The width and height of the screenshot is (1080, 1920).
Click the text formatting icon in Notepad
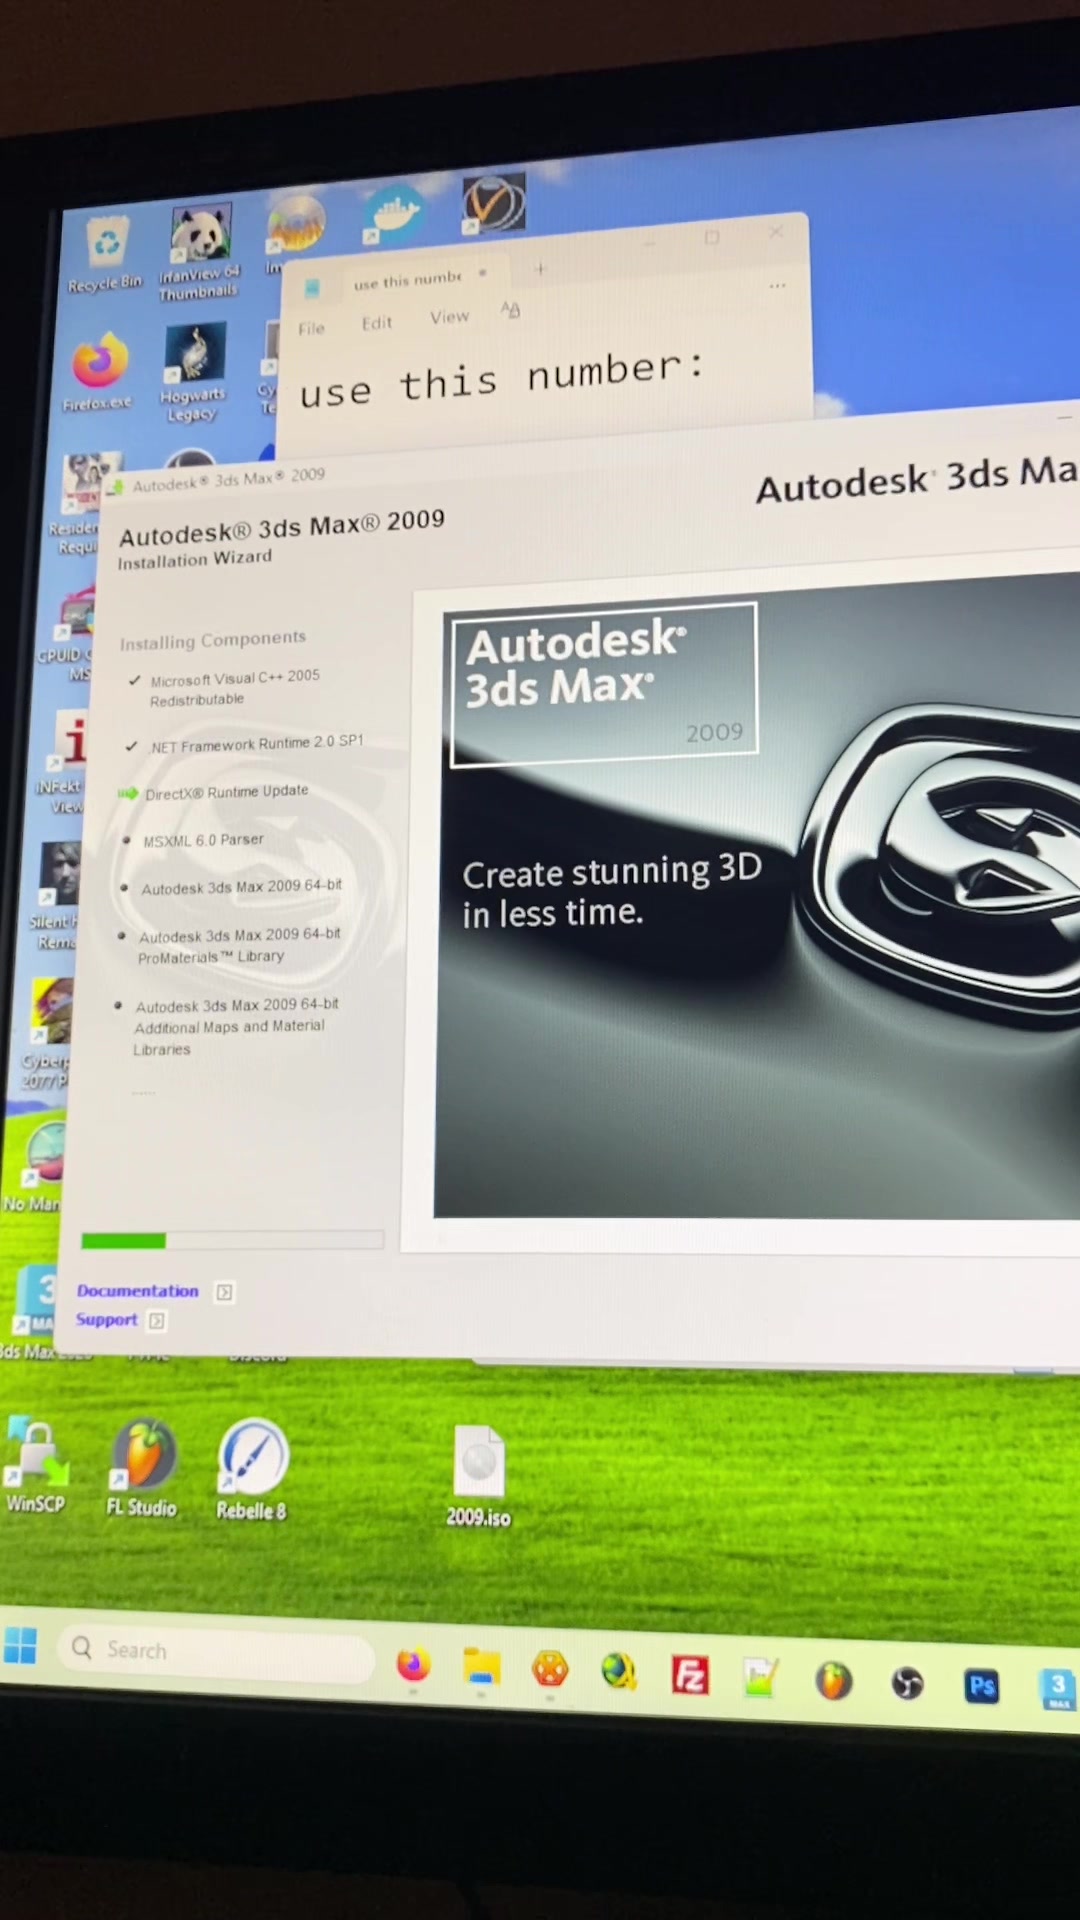coord(510,310)
